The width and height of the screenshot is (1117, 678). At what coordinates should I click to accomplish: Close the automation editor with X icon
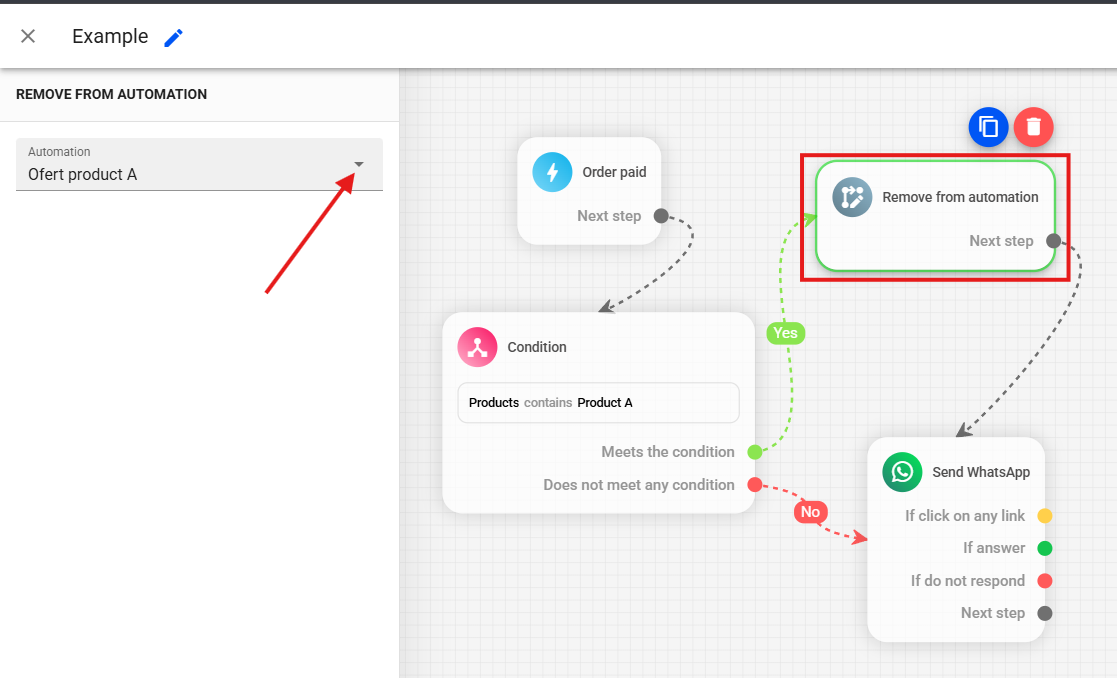(x=28, y=36)
